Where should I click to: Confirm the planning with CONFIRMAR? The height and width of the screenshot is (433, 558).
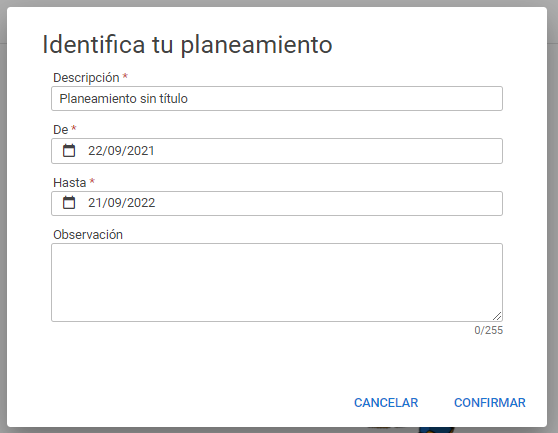(x=490, y=403)
